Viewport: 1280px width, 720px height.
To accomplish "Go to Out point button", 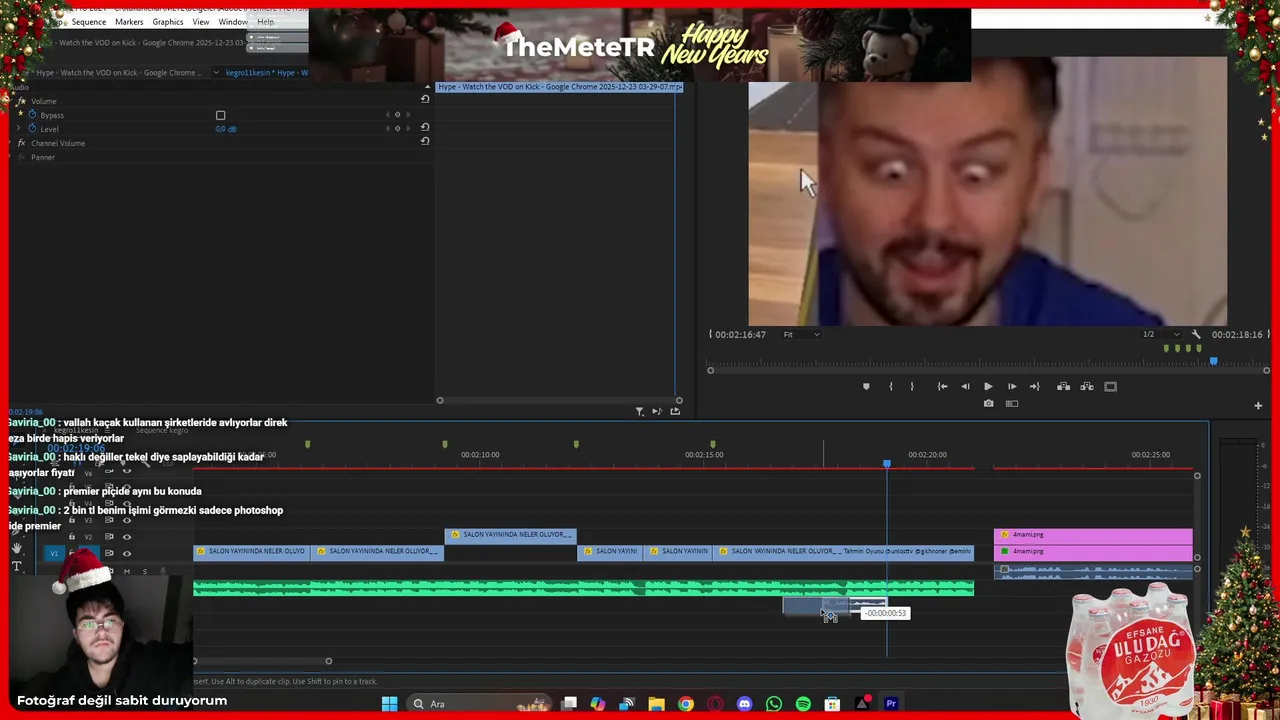I will point(1035,386).
